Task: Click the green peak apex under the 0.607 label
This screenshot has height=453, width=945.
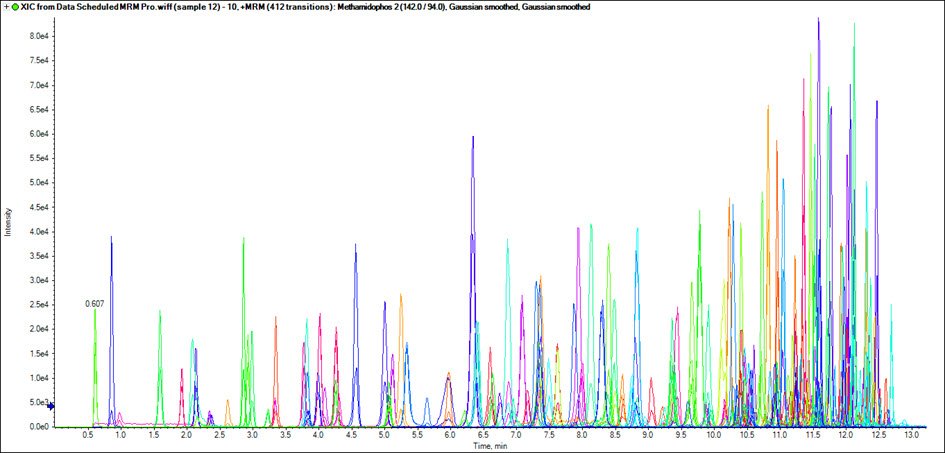Action: pos(95,311)
